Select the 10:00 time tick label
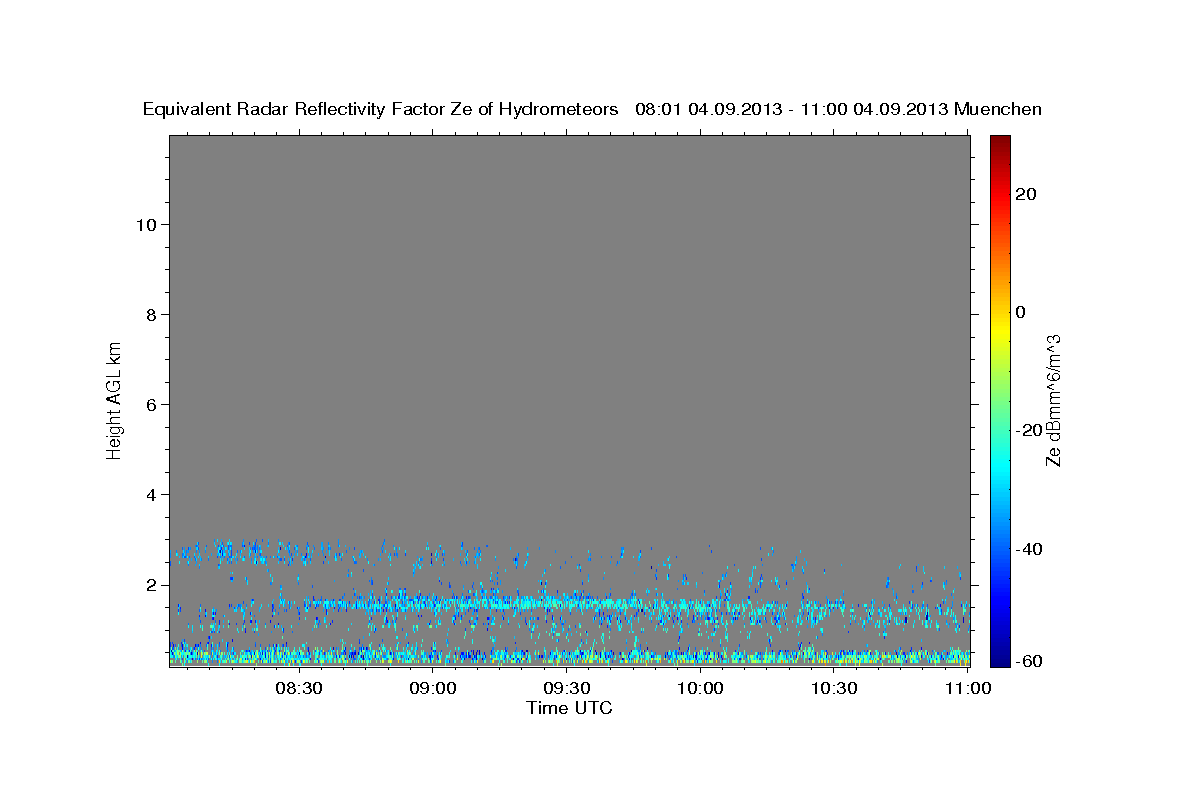The height and width of the screenshot is (800, 1200). [700, 688]
